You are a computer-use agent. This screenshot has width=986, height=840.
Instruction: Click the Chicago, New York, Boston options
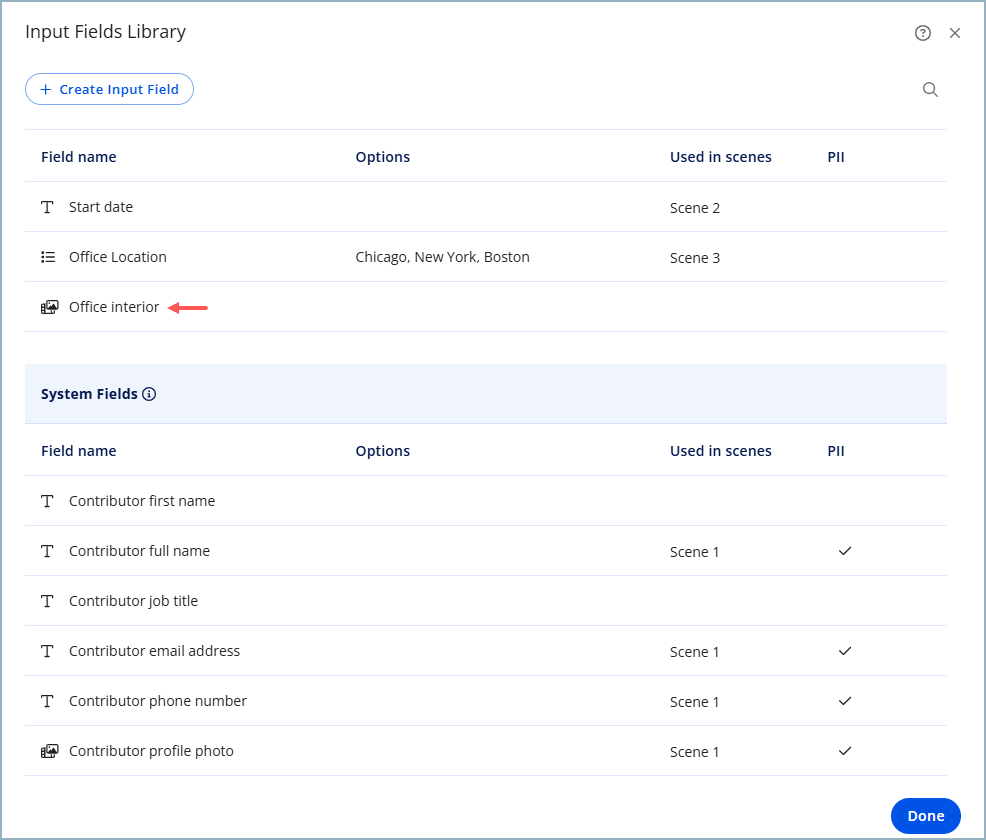coord(442,257)
